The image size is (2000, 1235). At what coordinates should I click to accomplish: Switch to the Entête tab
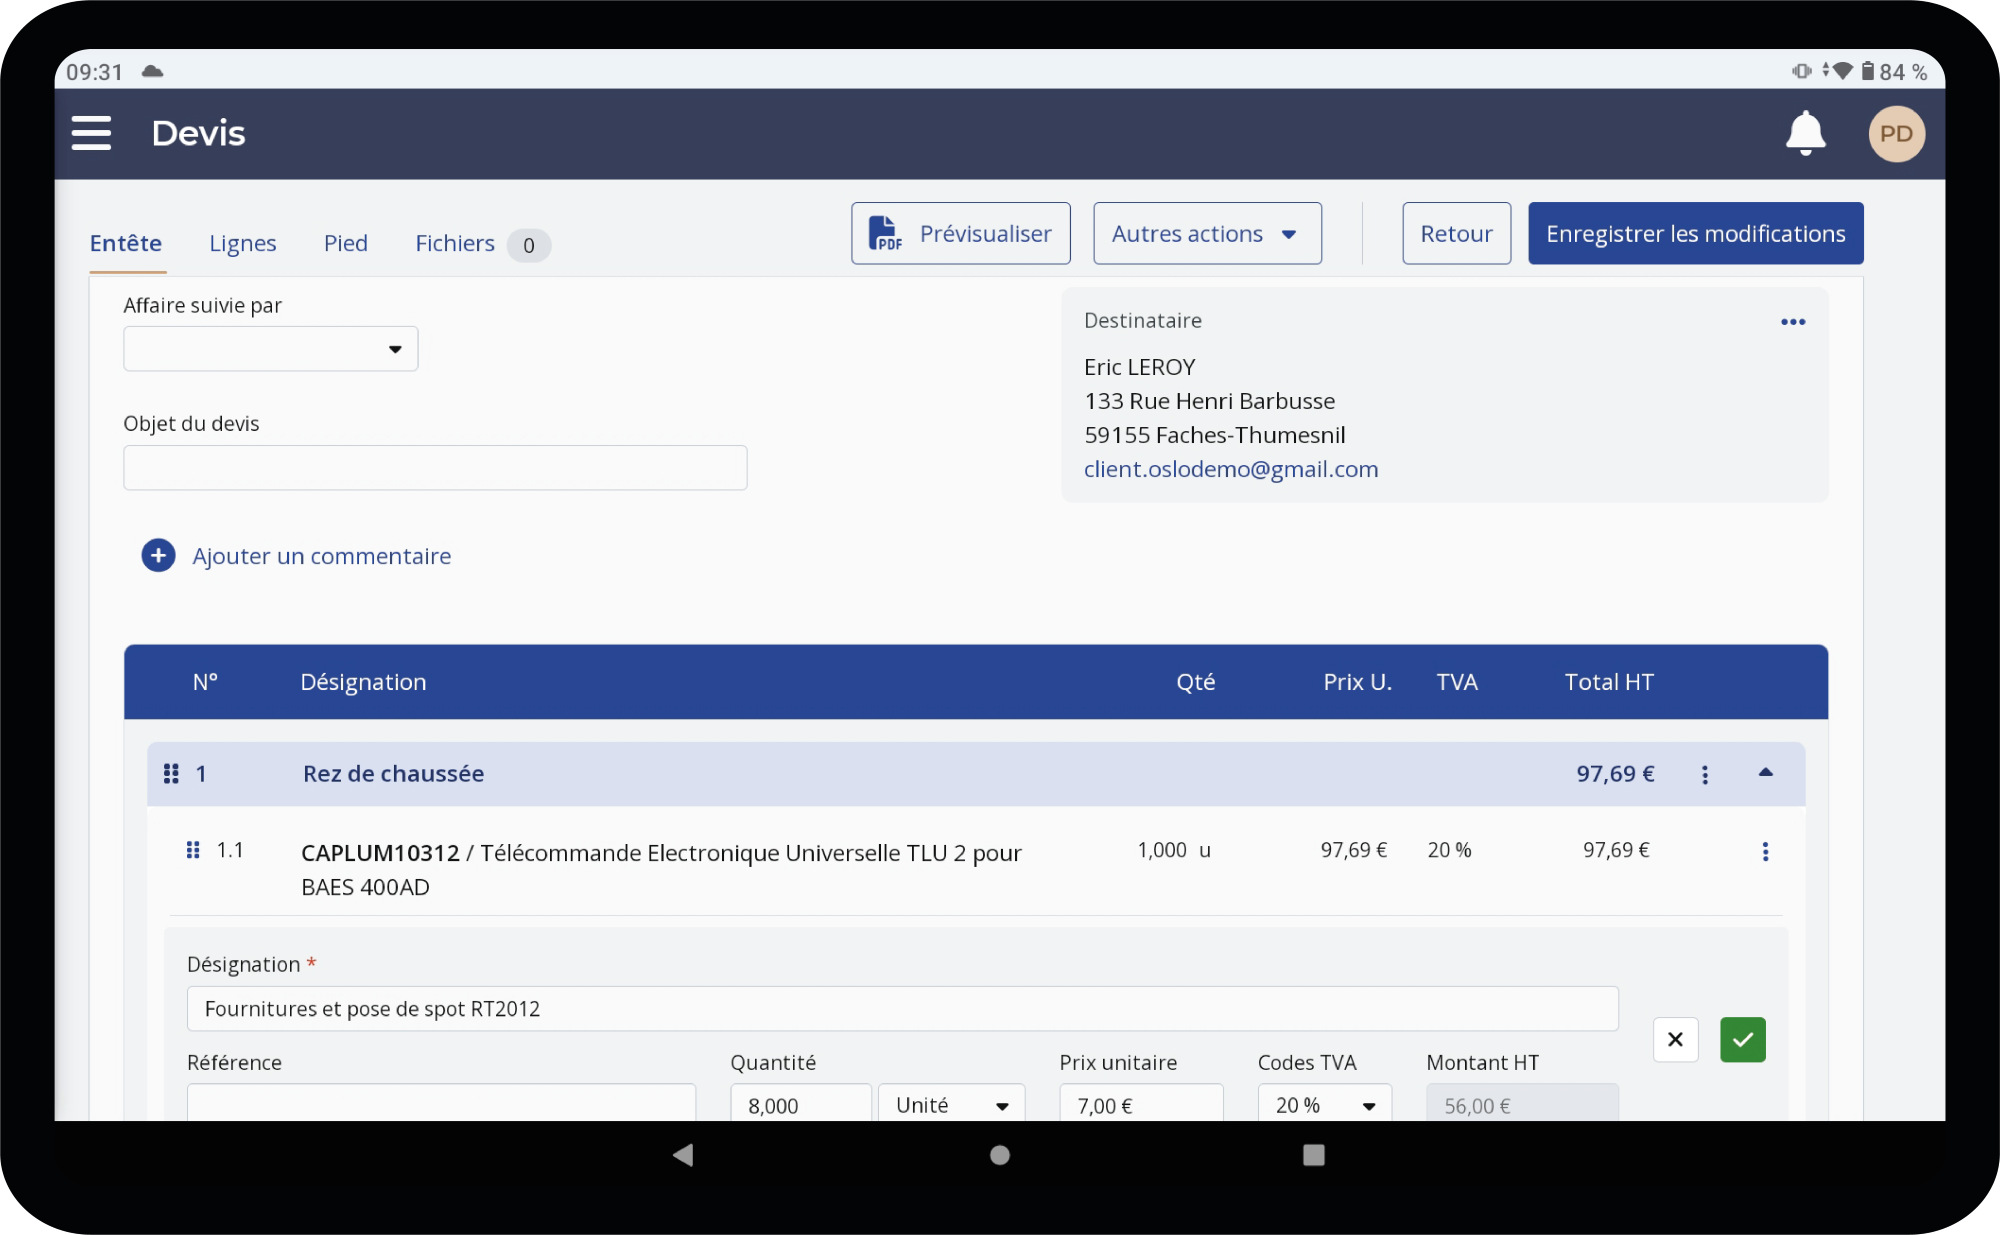tap(126, 243)
